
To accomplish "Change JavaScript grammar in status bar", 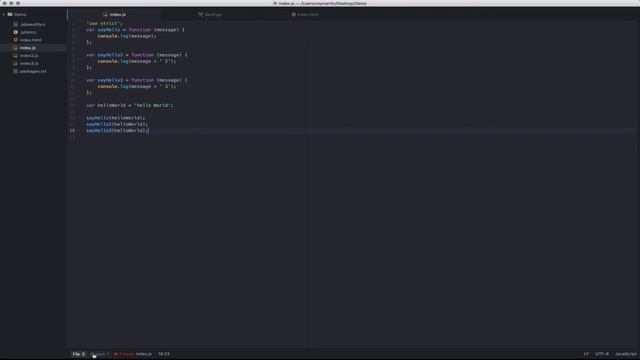I will [x=626, y=354].
